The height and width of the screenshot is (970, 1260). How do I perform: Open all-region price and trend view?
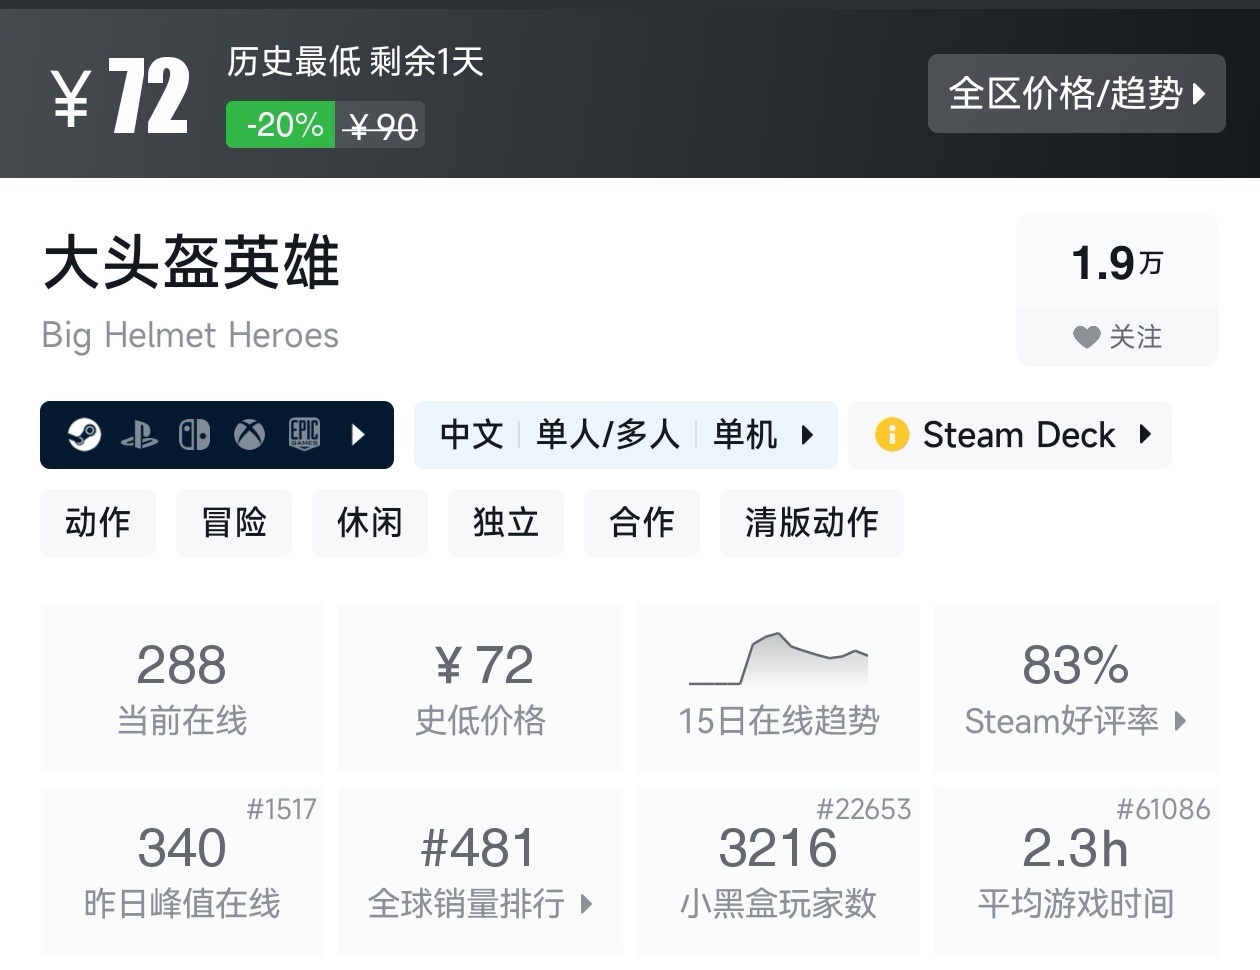tap(1076, 94)
